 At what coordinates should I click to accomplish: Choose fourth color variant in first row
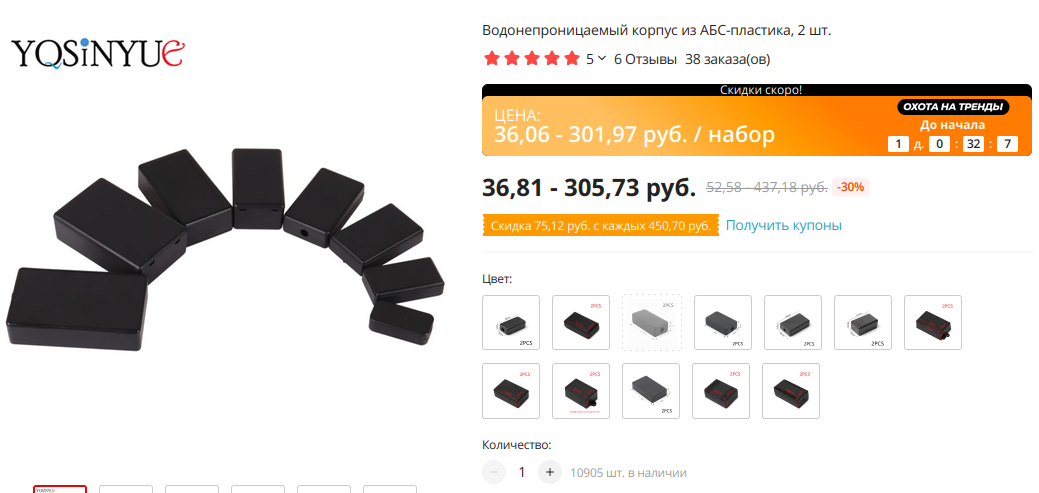(x=723, y=323)
